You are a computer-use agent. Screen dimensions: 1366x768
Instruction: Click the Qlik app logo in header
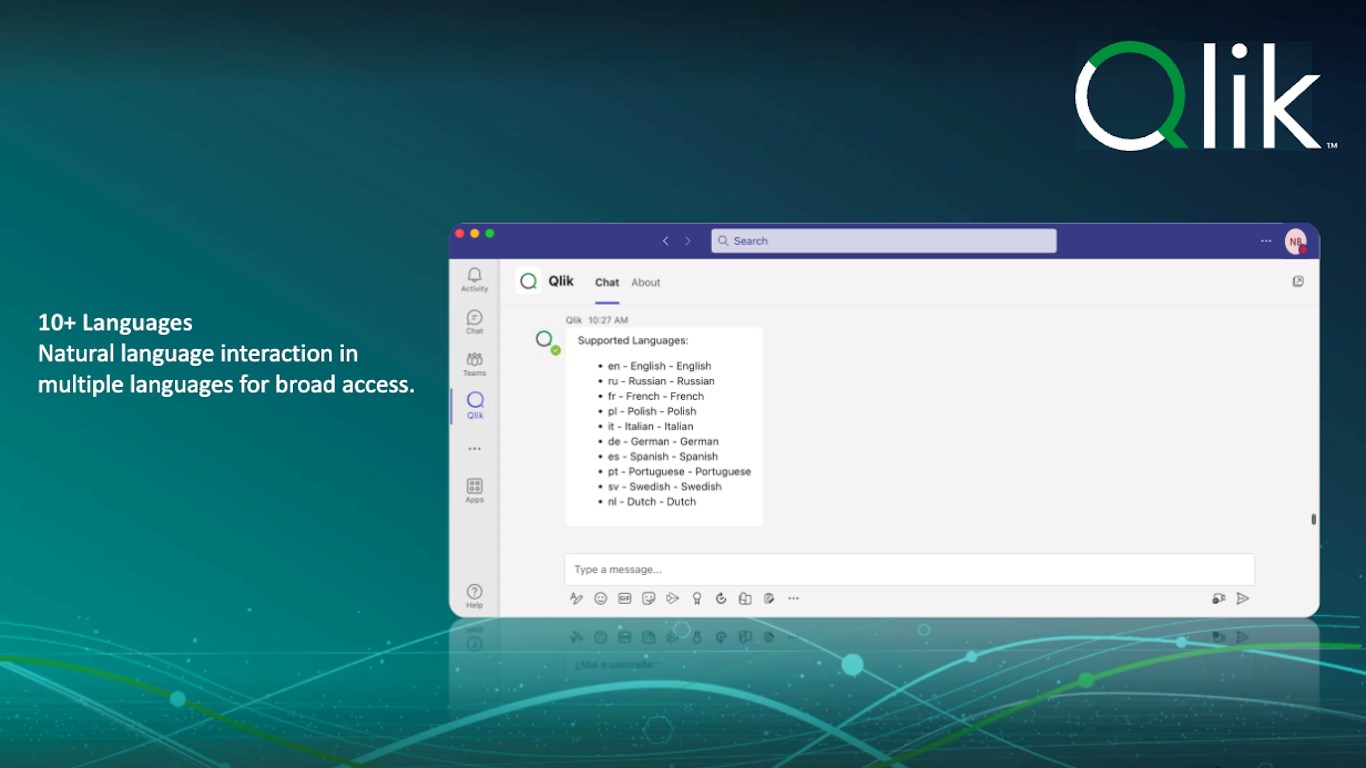[x=529, y=282]
